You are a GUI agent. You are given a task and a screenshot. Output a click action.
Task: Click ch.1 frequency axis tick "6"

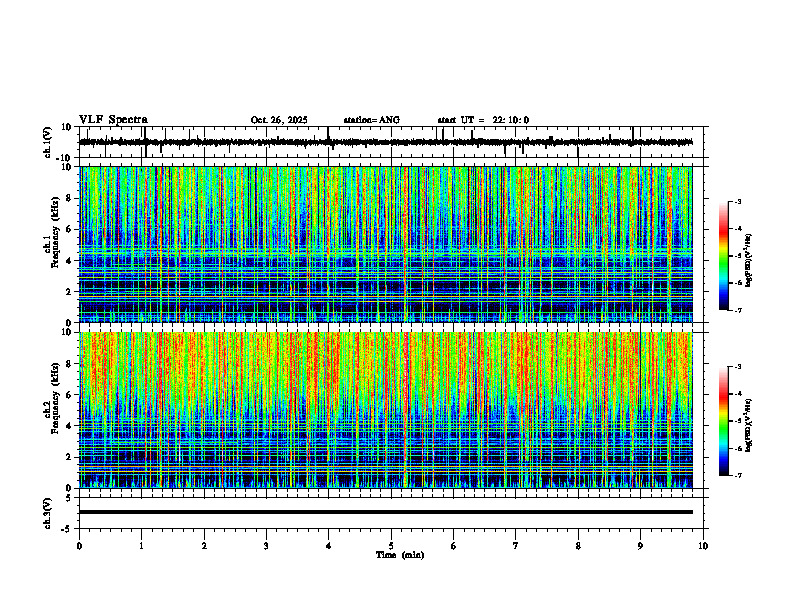pos(69,229)
